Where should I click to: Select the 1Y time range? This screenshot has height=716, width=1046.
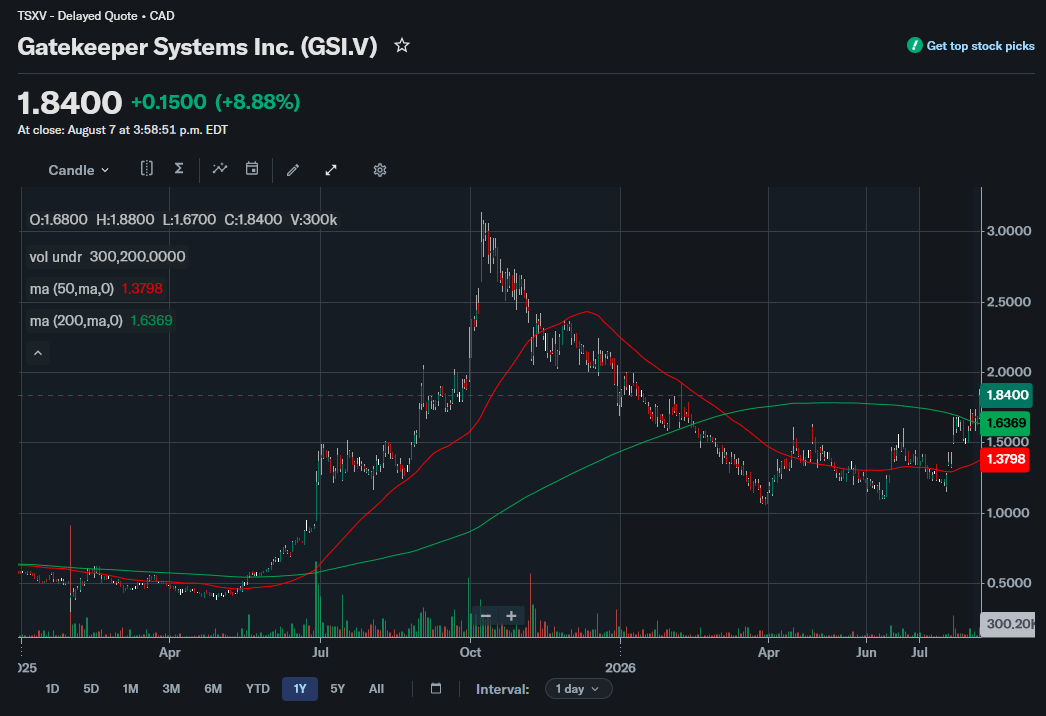pyautogui.click(x=300, y=689)
